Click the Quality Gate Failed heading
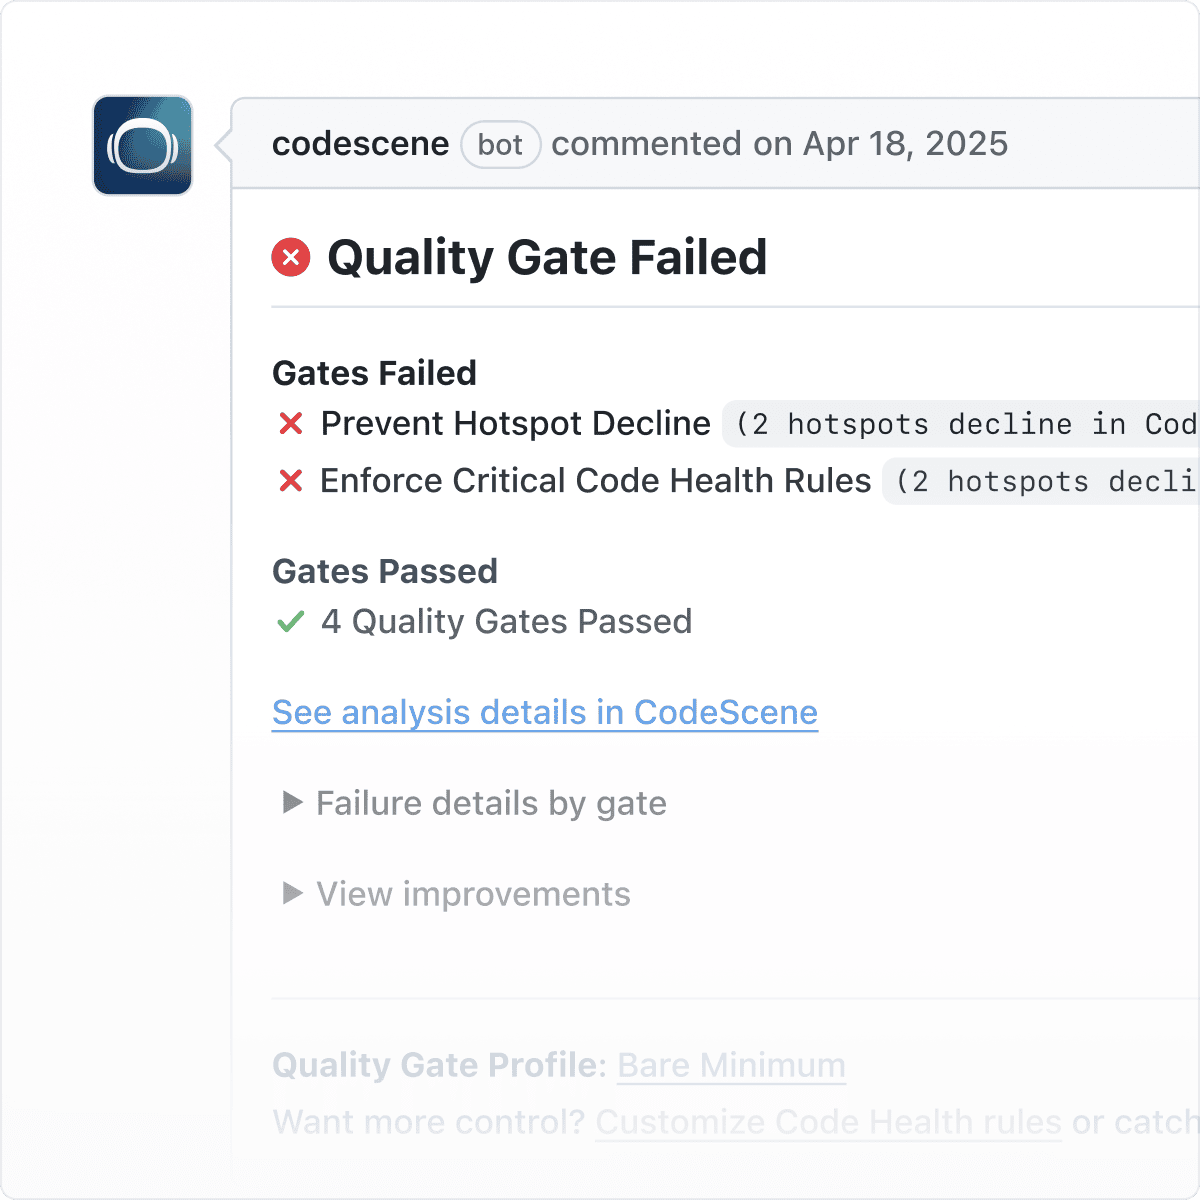The height and width of the screenshot is (1200, 1200). (546, 258)
